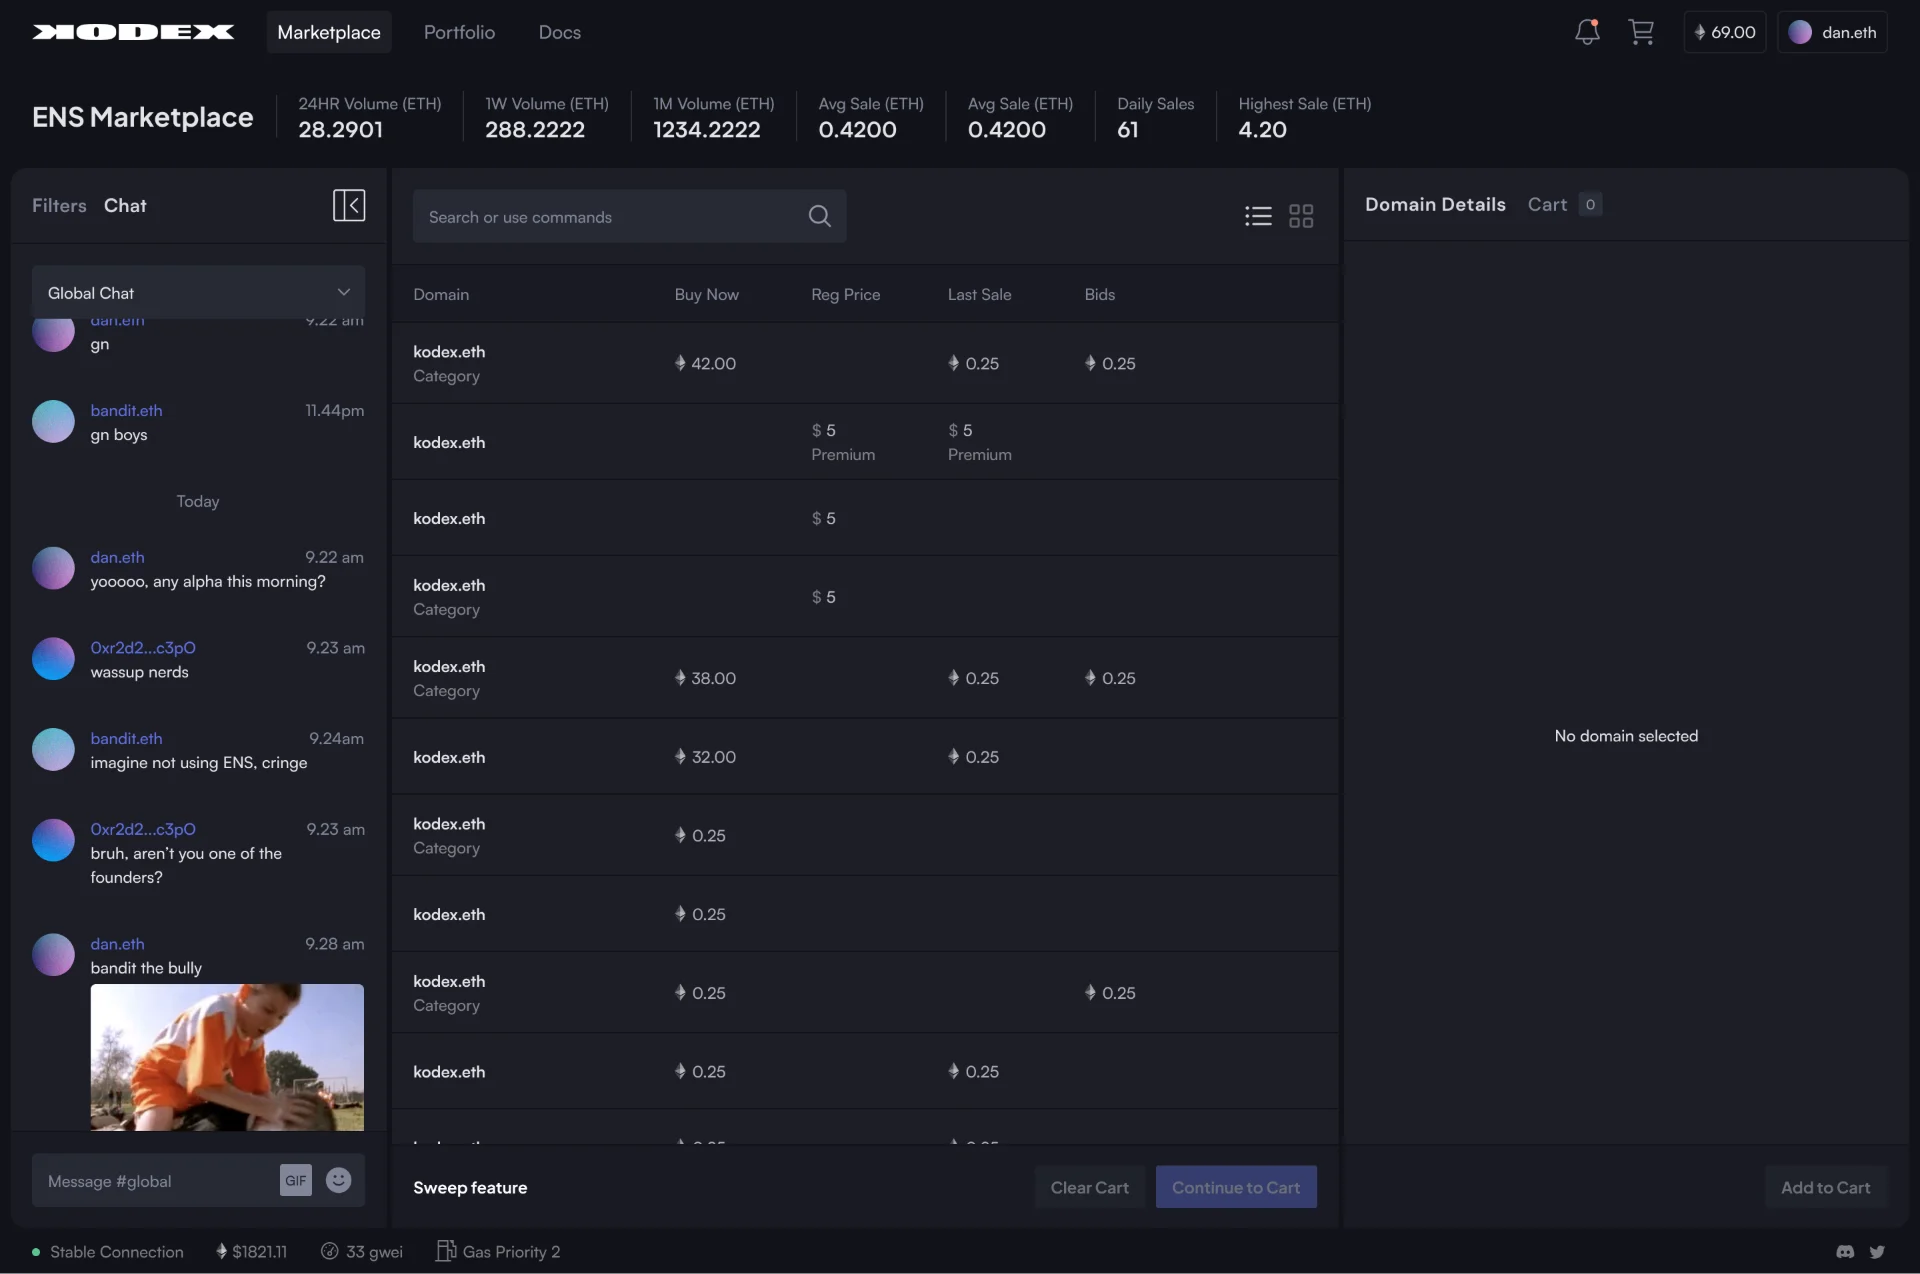
Task: Click the KODEX logo
Action: [x=134, y=32]
